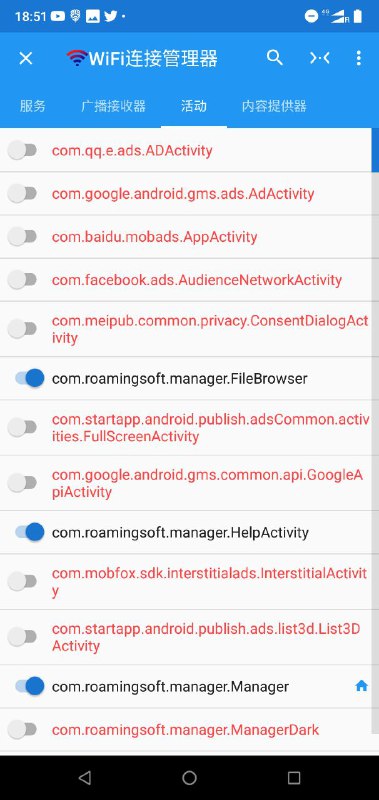
Task: Toggle the ManagerDark activity switch
Action: pos(22,729)
